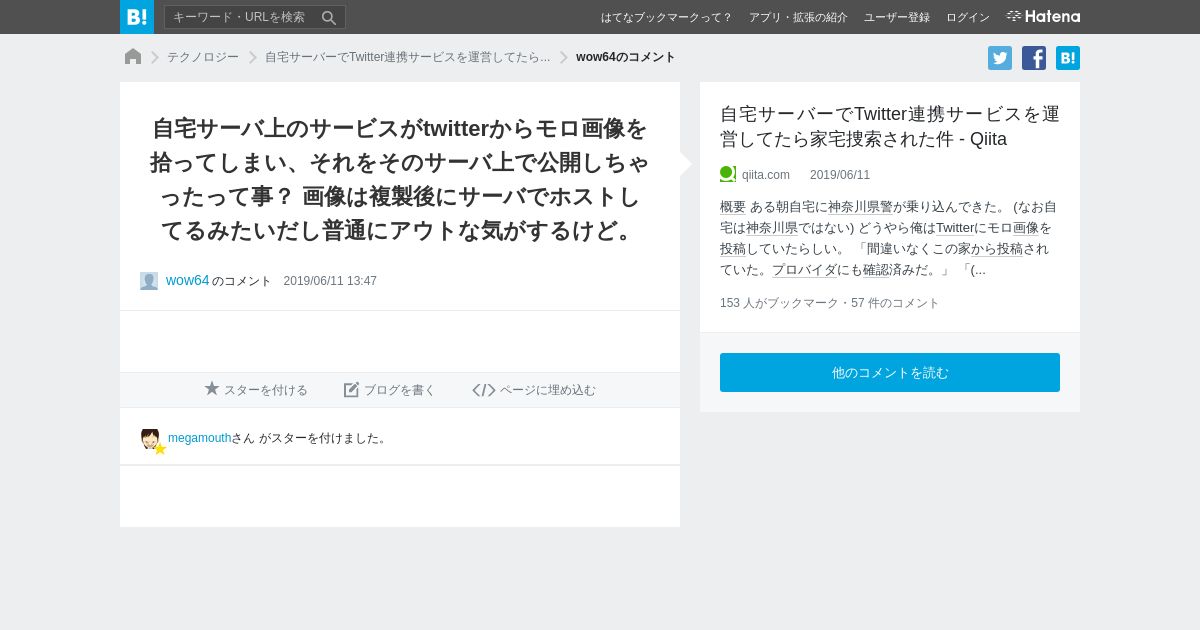Click wow64のコメント breadcrumb text
1200x630 pixels.
(626, 57)
